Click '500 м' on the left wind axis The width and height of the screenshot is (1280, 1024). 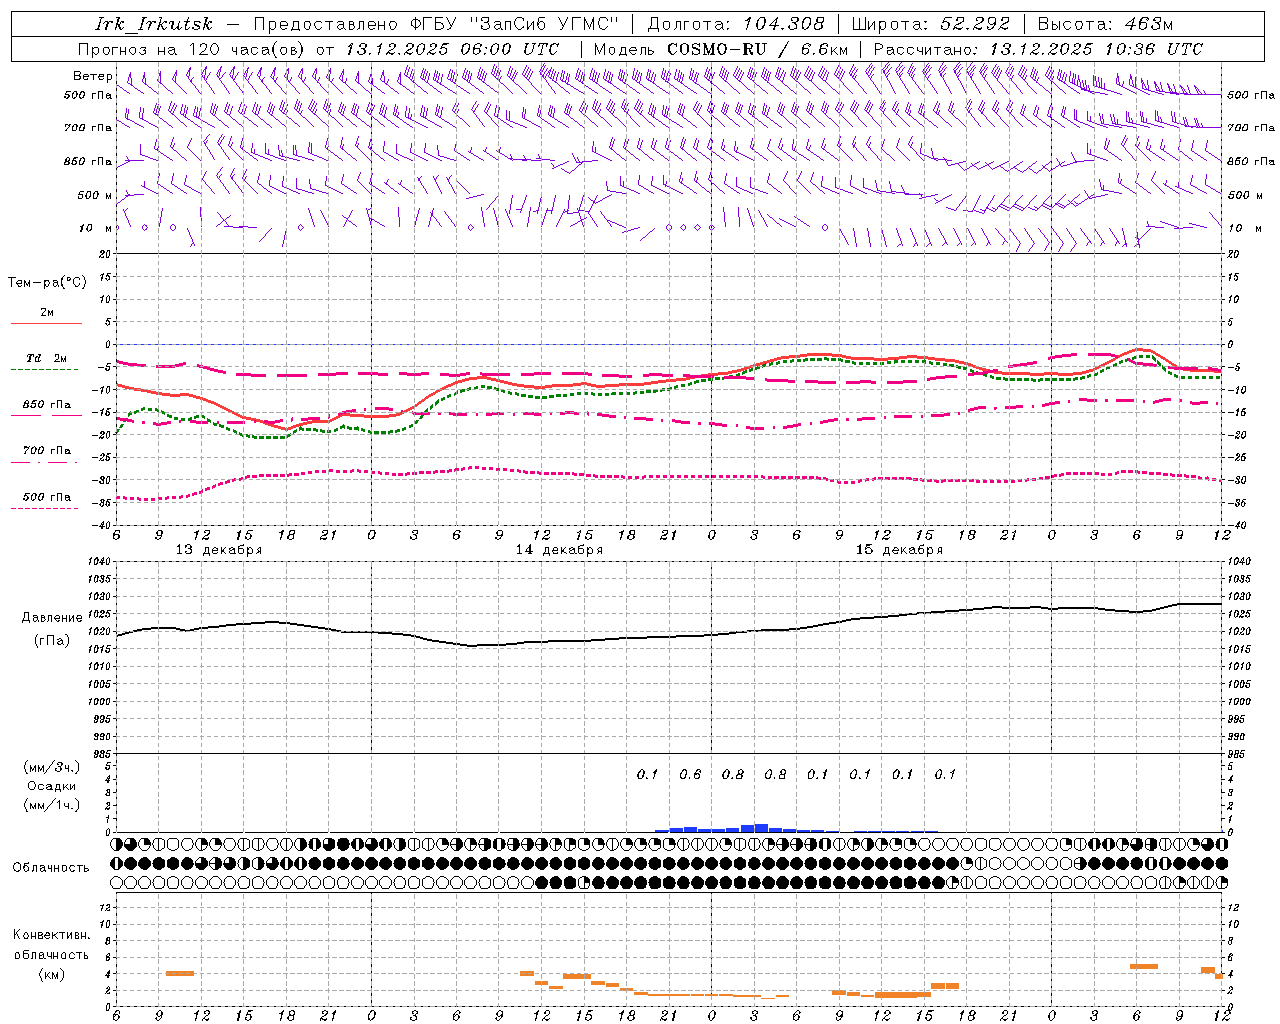click(95, 196)
